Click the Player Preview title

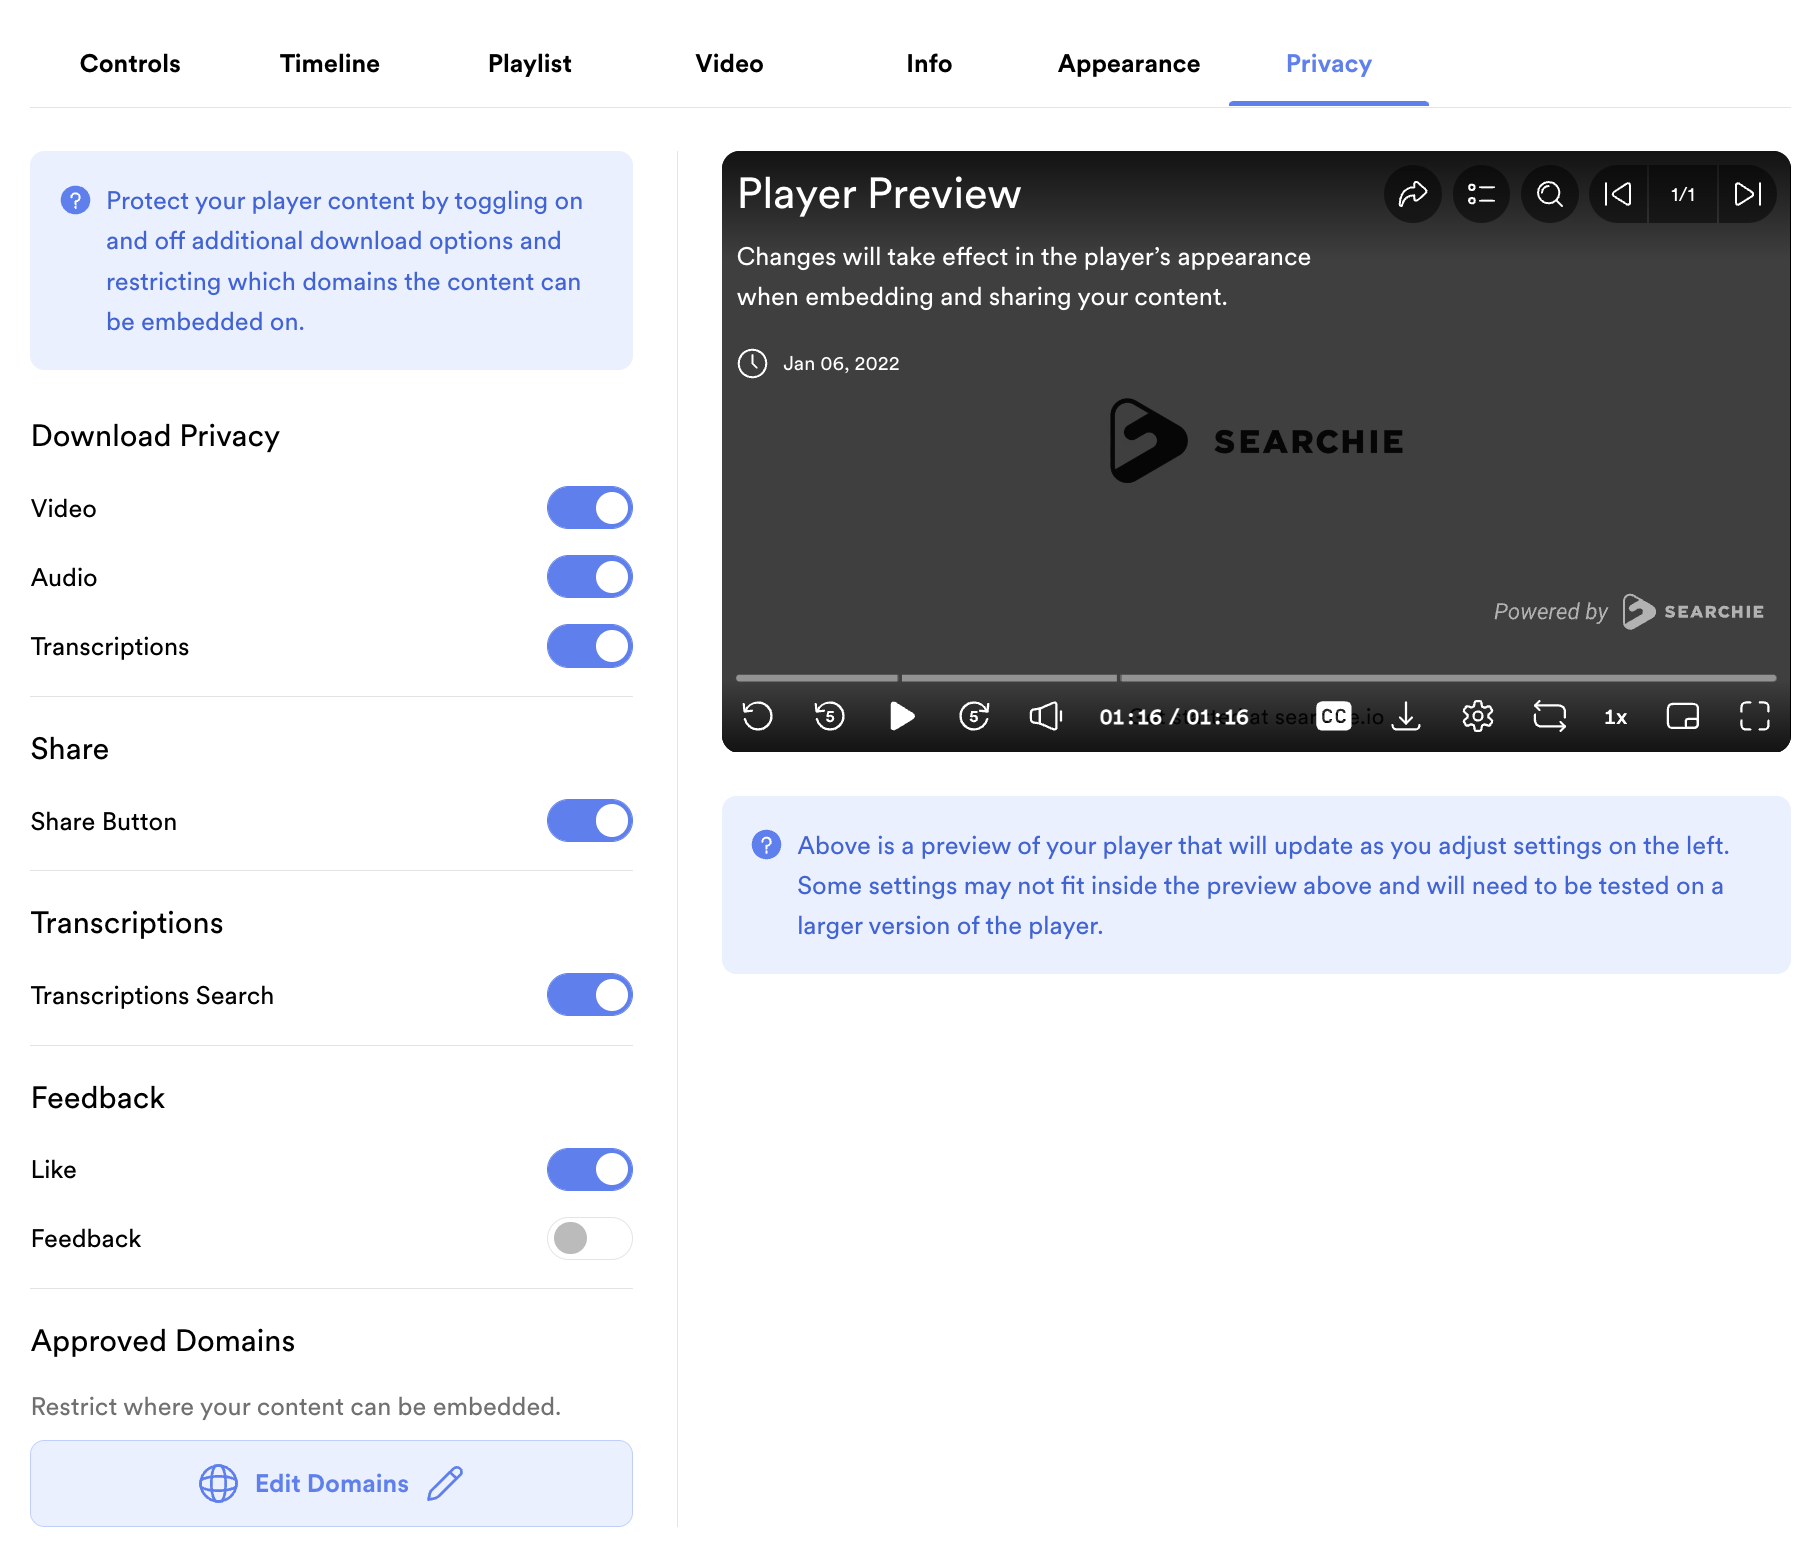click(x=879, y=194)
